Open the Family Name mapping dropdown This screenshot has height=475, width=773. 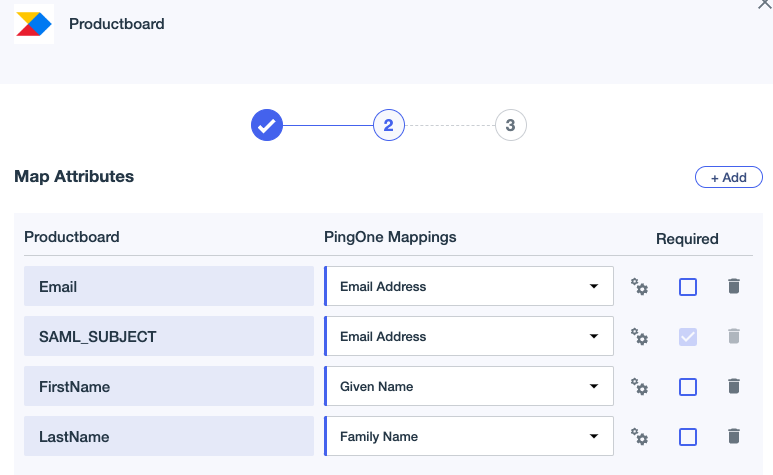tap(469, 436)
